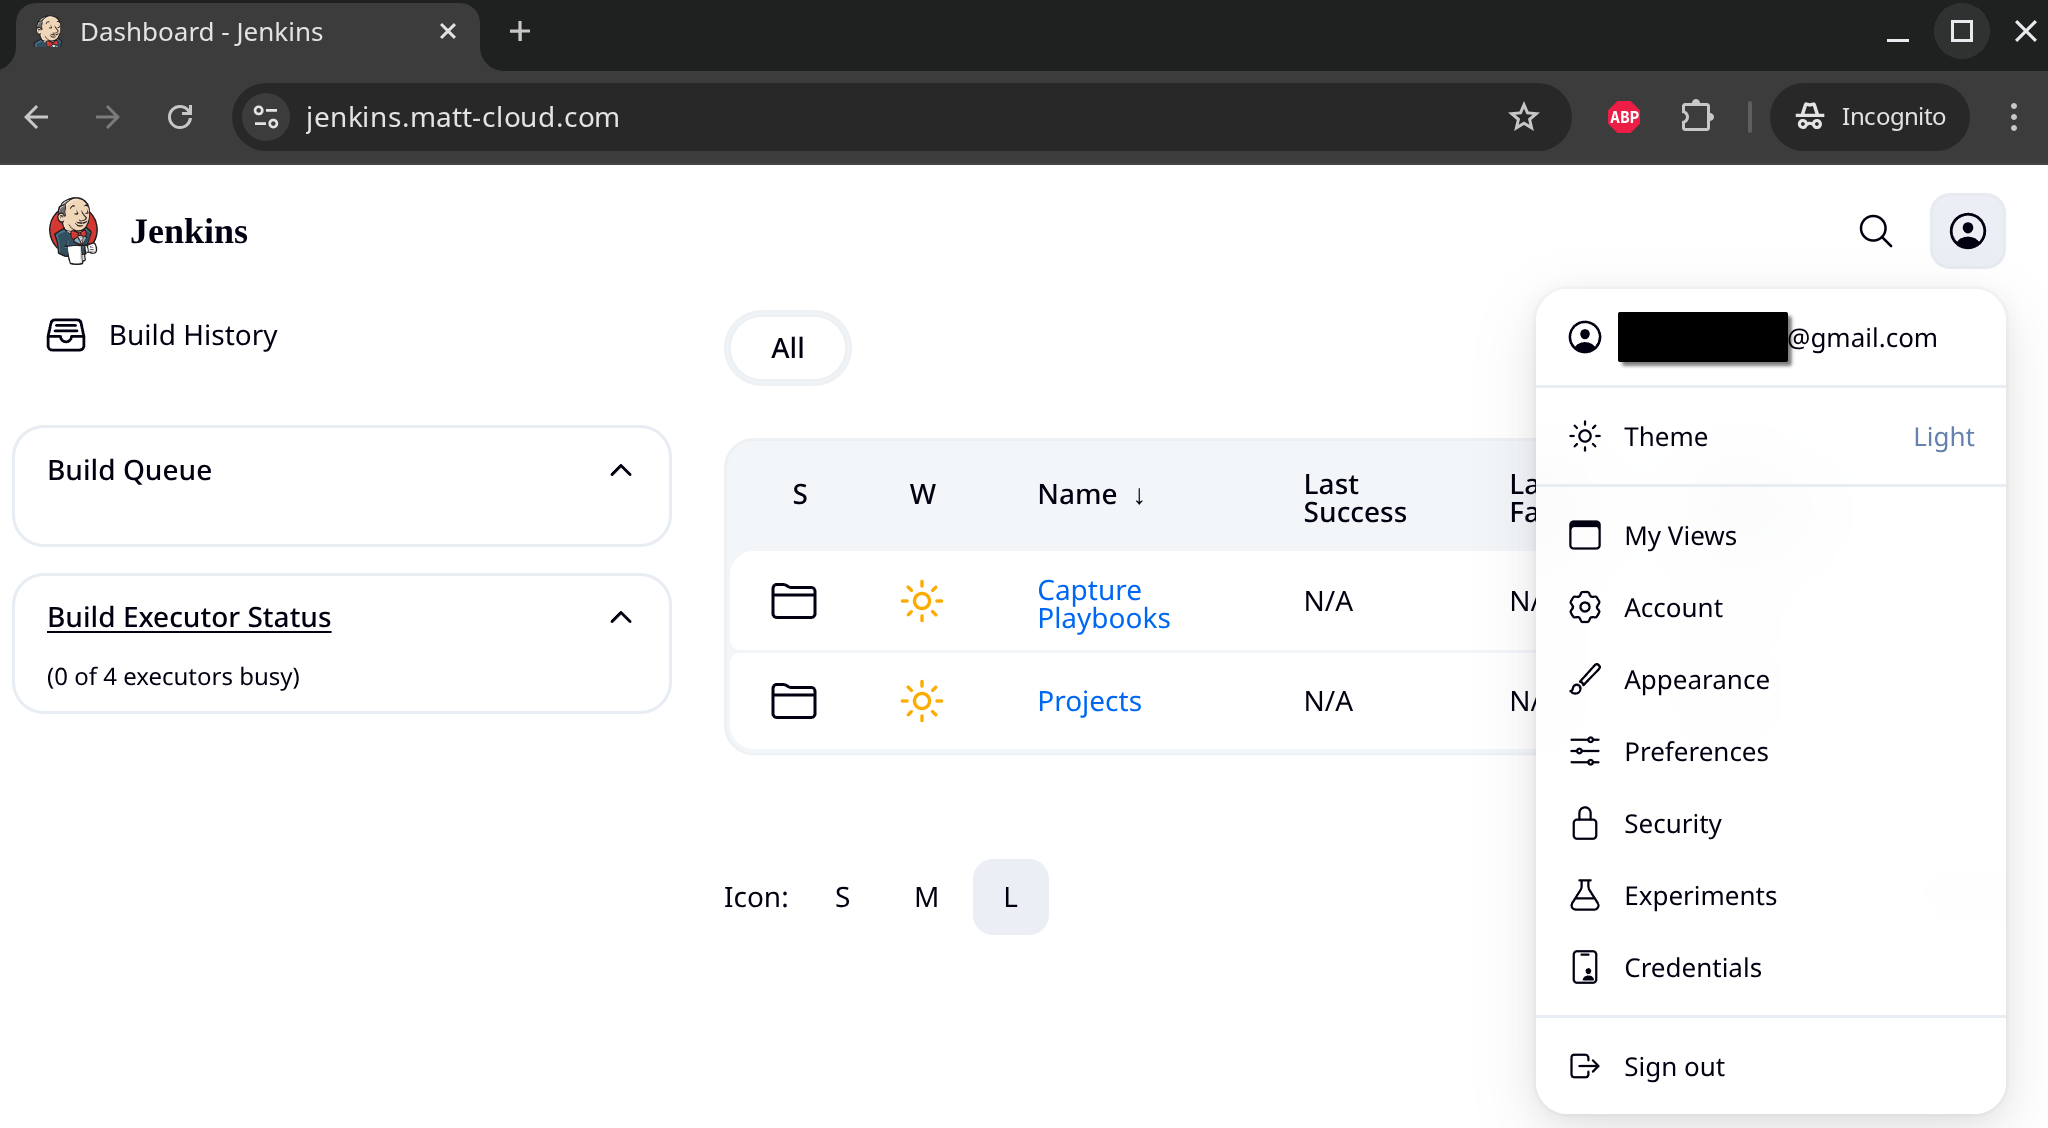The height and width of the screenshot is (1128, 2048).
Task: Click the Build History inbox icon
Action: coord(66,335)
